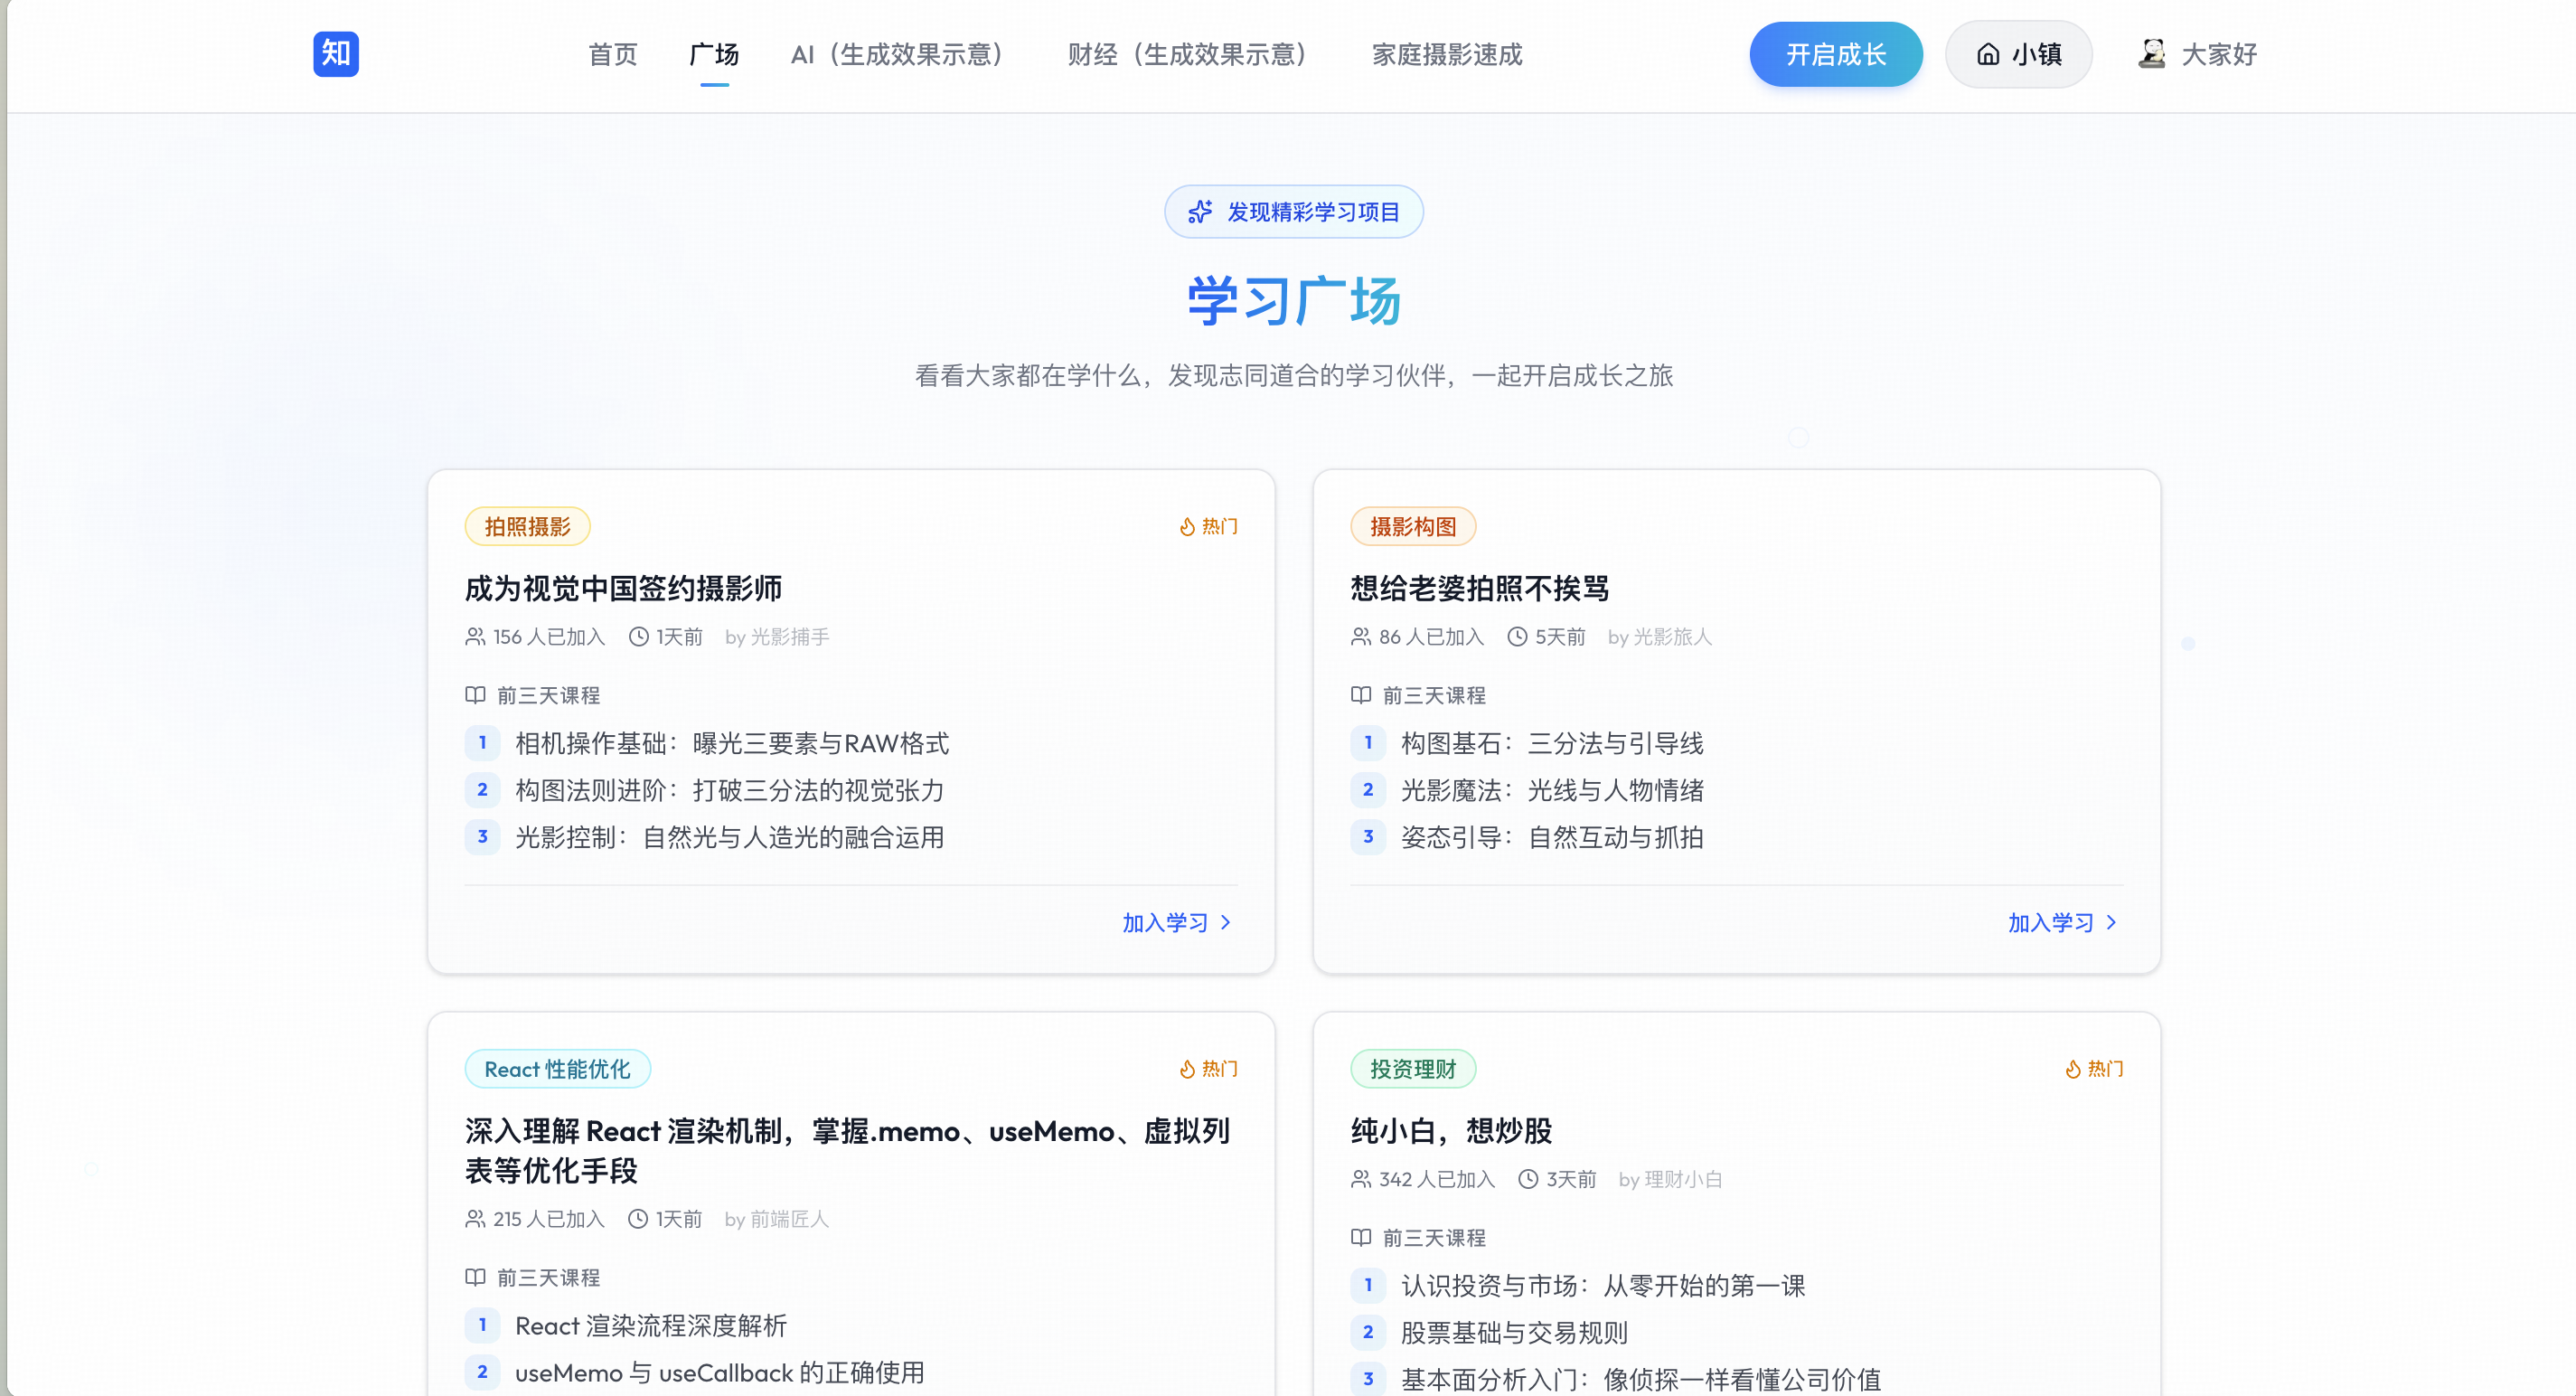The width and height of the screenshot is (2576, 1396).
Task: Click the 大家好 user name
Action: coord(2219,54)
